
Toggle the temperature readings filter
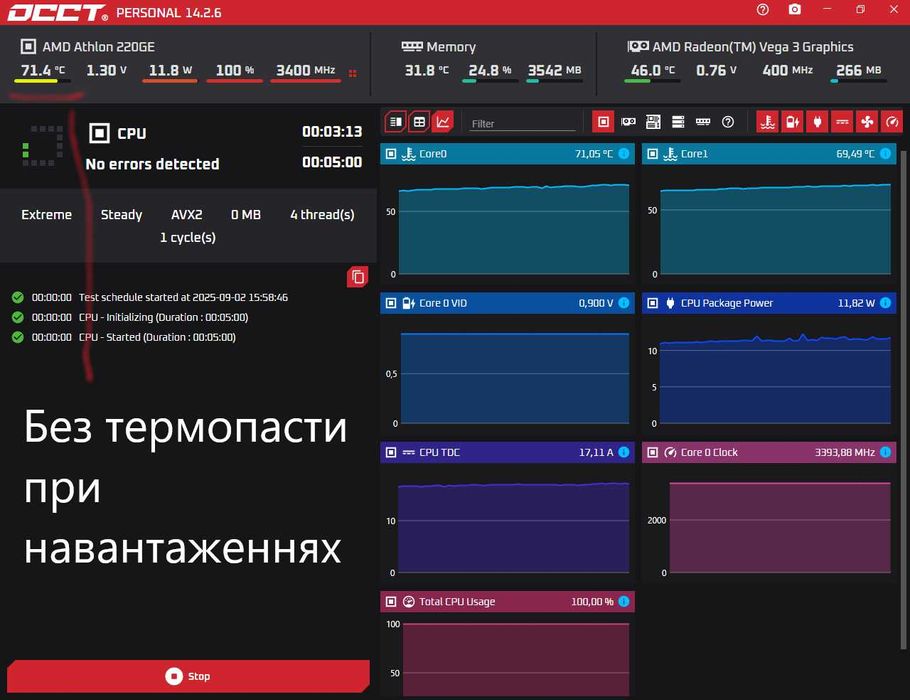point(767,122)
